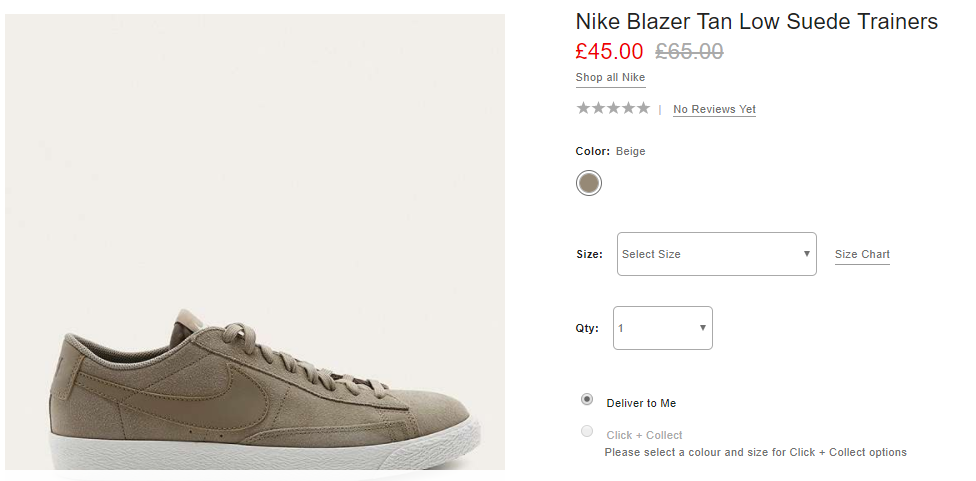The height and width of the screenshot is (481, 976).
Task: Click the third rating star
Action: [x=613, y=108]
